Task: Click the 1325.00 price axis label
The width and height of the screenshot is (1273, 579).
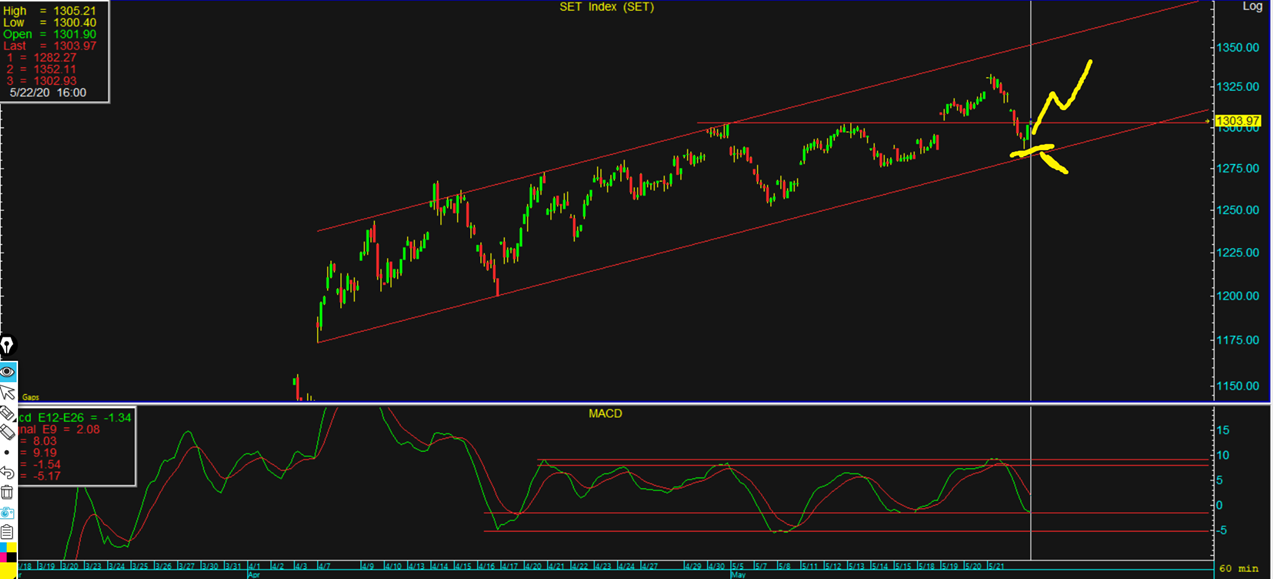Action: 1239,87
